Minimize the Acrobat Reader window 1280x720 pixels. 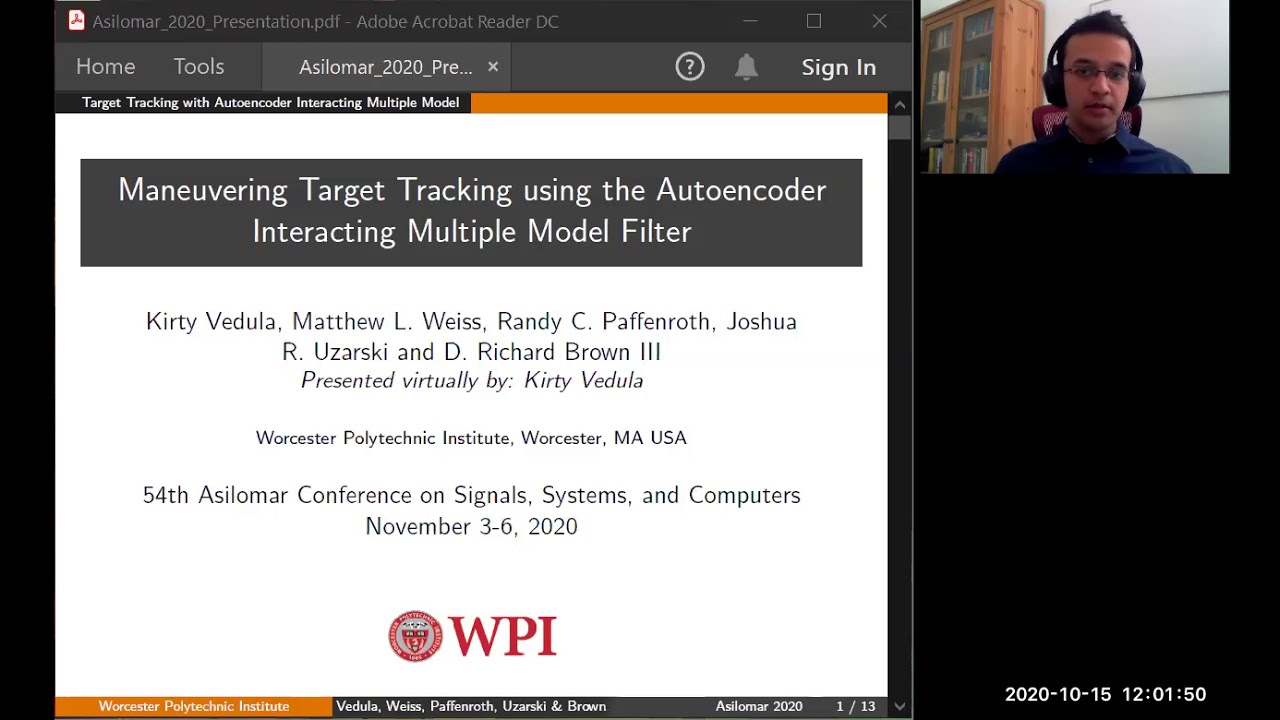751,21
